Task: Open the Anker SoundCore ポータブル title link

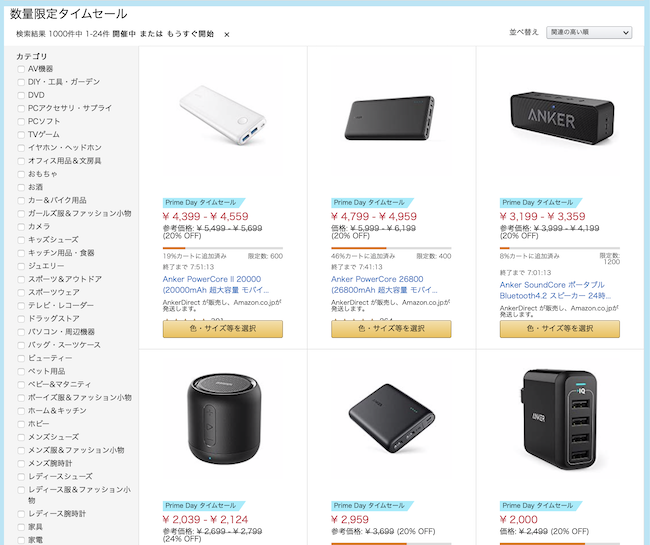Action: [x=555, y=290]
